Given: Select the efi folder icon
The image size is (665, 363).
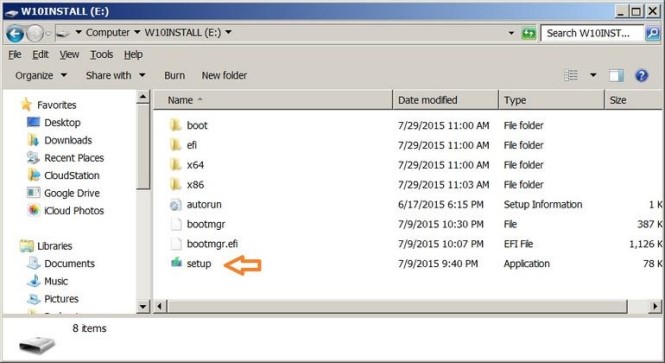Looking at the screenshot, I should pos(176,145).
